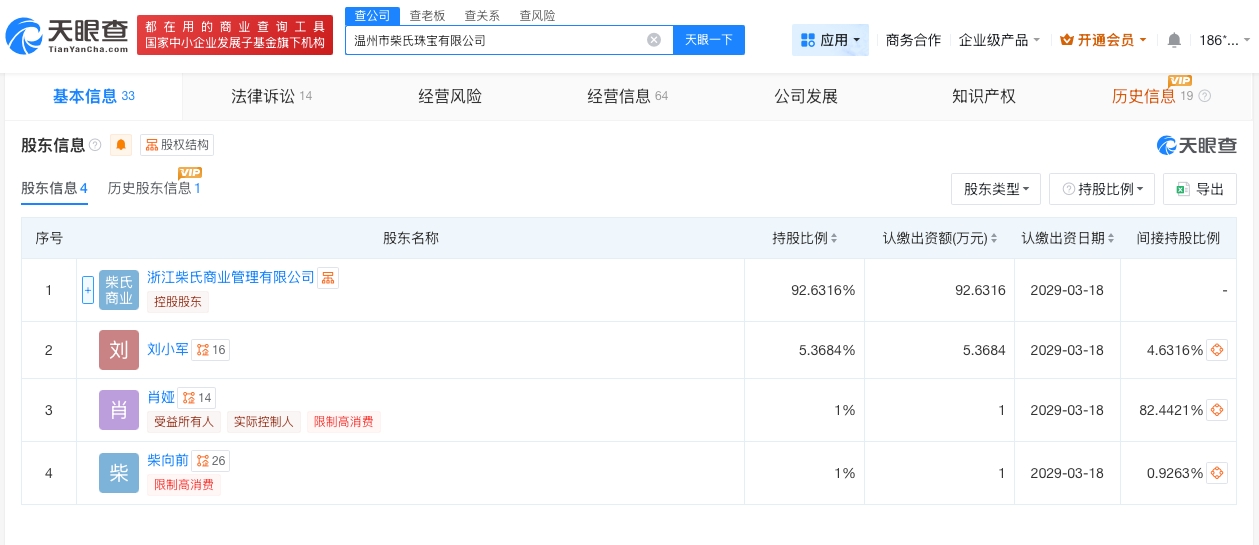Image resolution: width=1259 pixels, height=545 pixels.
Task: View indirect holding path for 82.4421%
Action: point(1217,410)
